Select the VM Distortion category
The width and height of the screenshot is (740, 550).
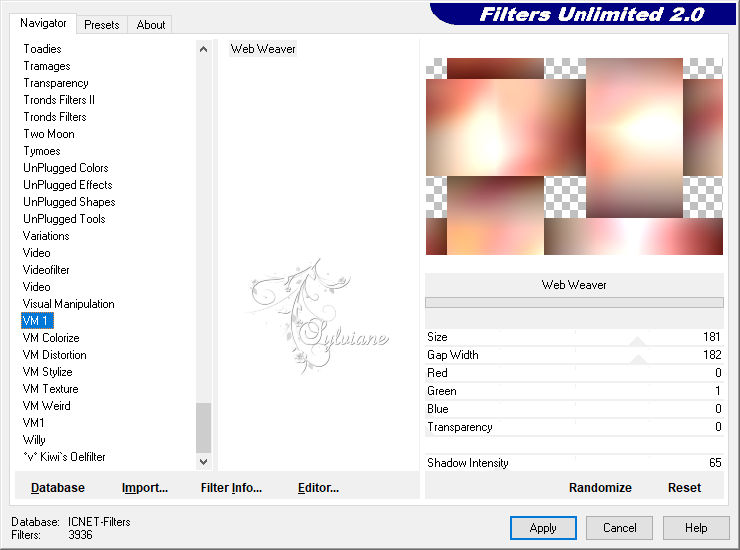[54, 355]
